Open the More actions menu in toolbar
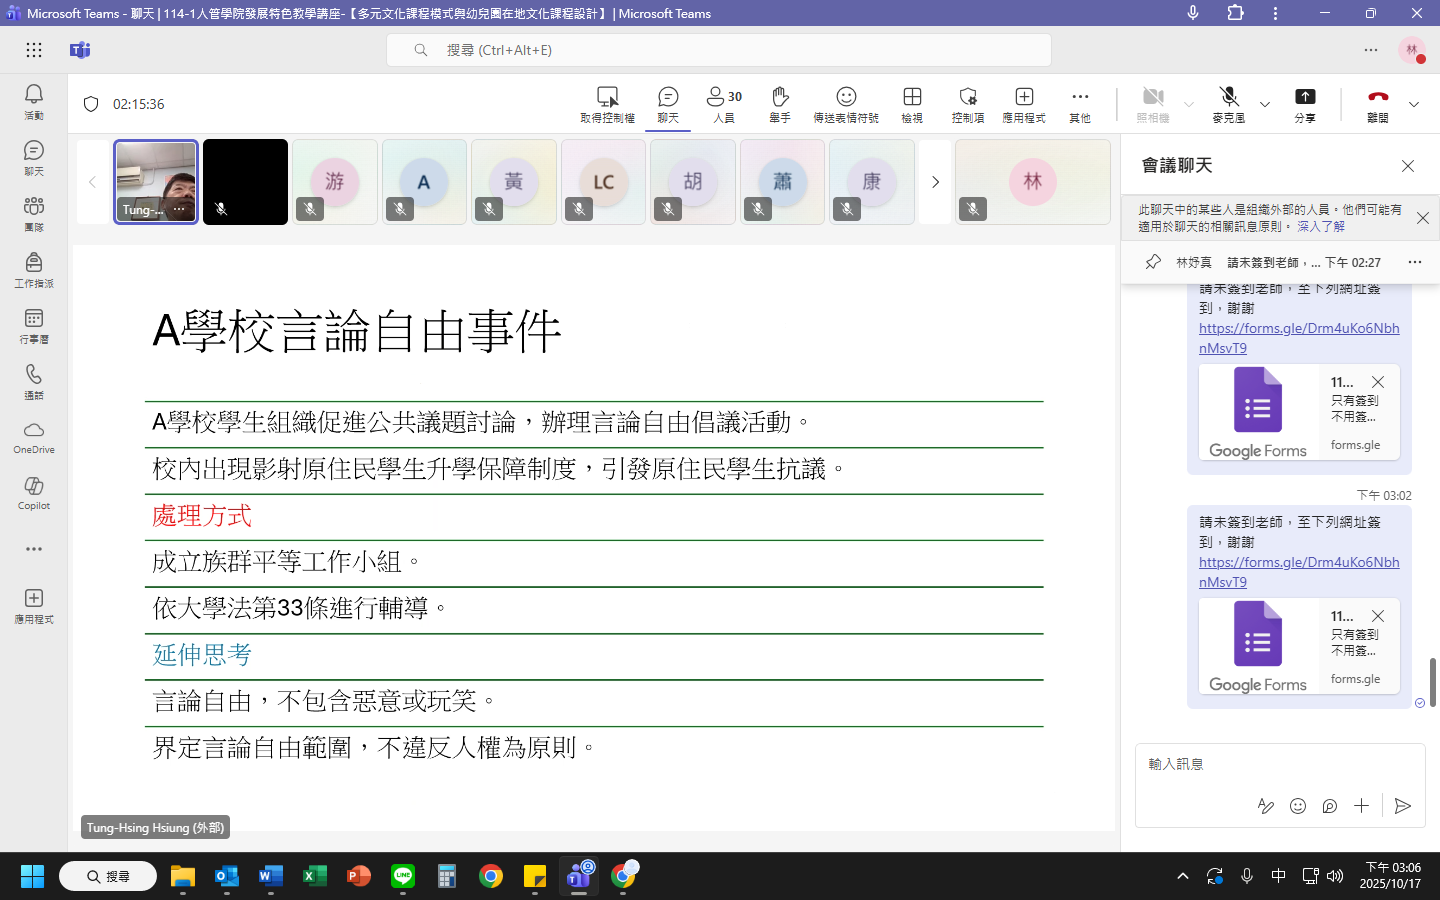This screenshot has width=1440, height=900. coord(1080,103)
